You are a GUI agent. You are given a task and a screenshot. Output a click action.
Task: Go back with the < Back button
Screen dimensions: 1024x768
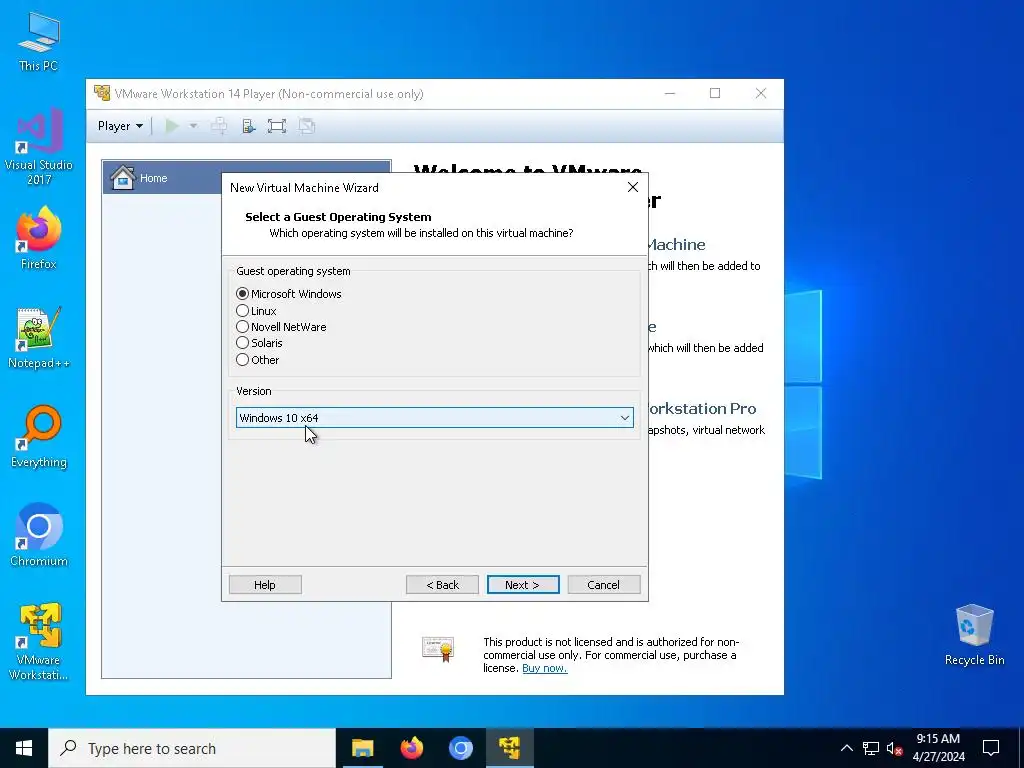(x=442, y=584)
